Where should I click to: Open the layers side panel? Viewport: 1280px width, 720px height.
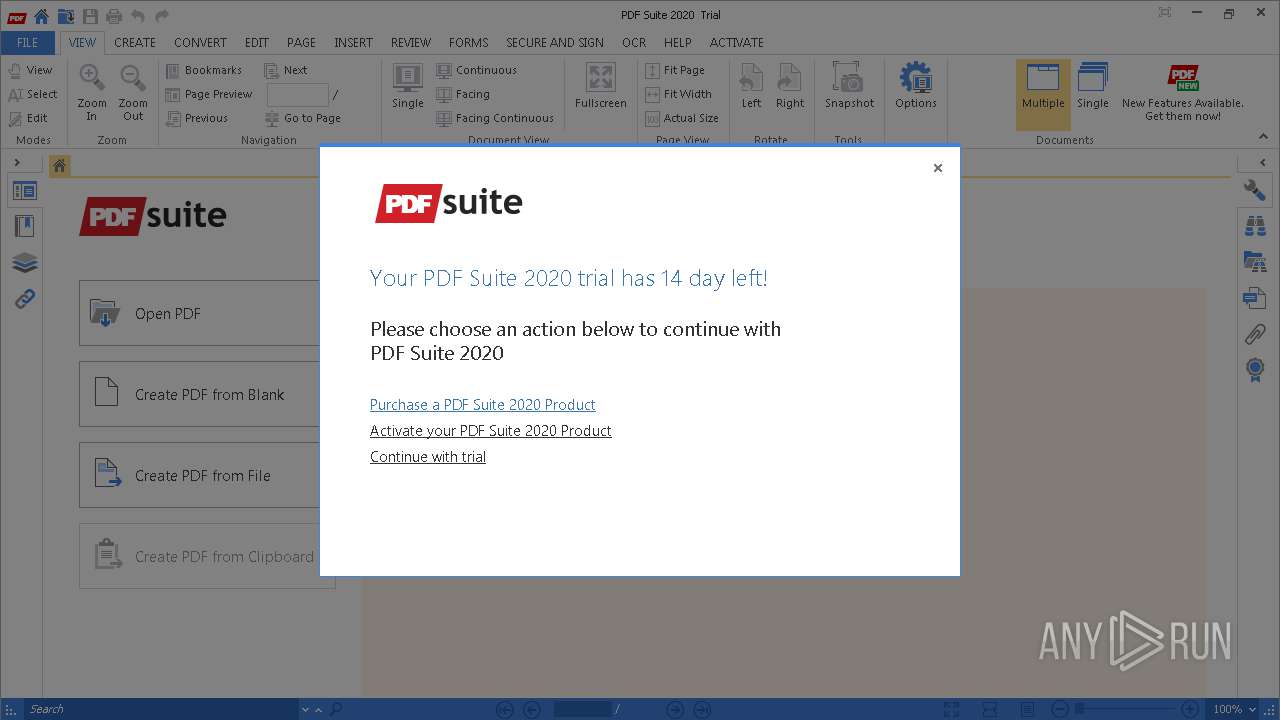tap(25, 262)
